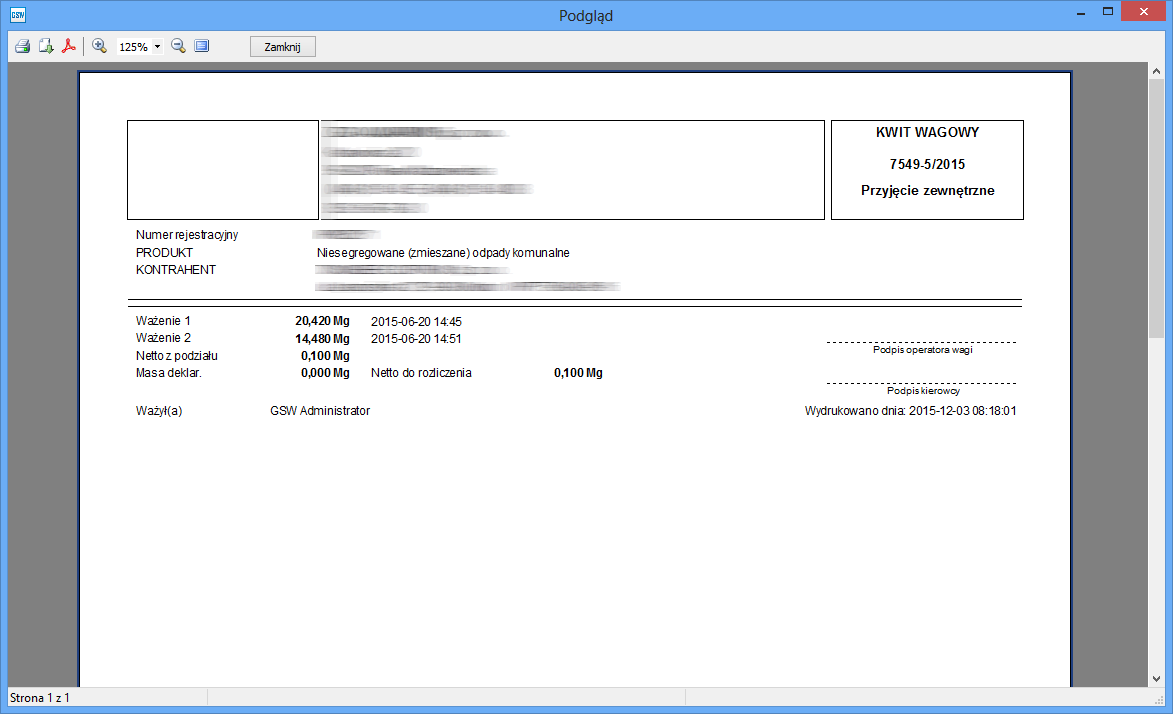Image resolution: width=1173 pixels, height=714 pixels.
Task: Open the 125% zoom level dropdown arrow
Action: (x=157, y=47)
